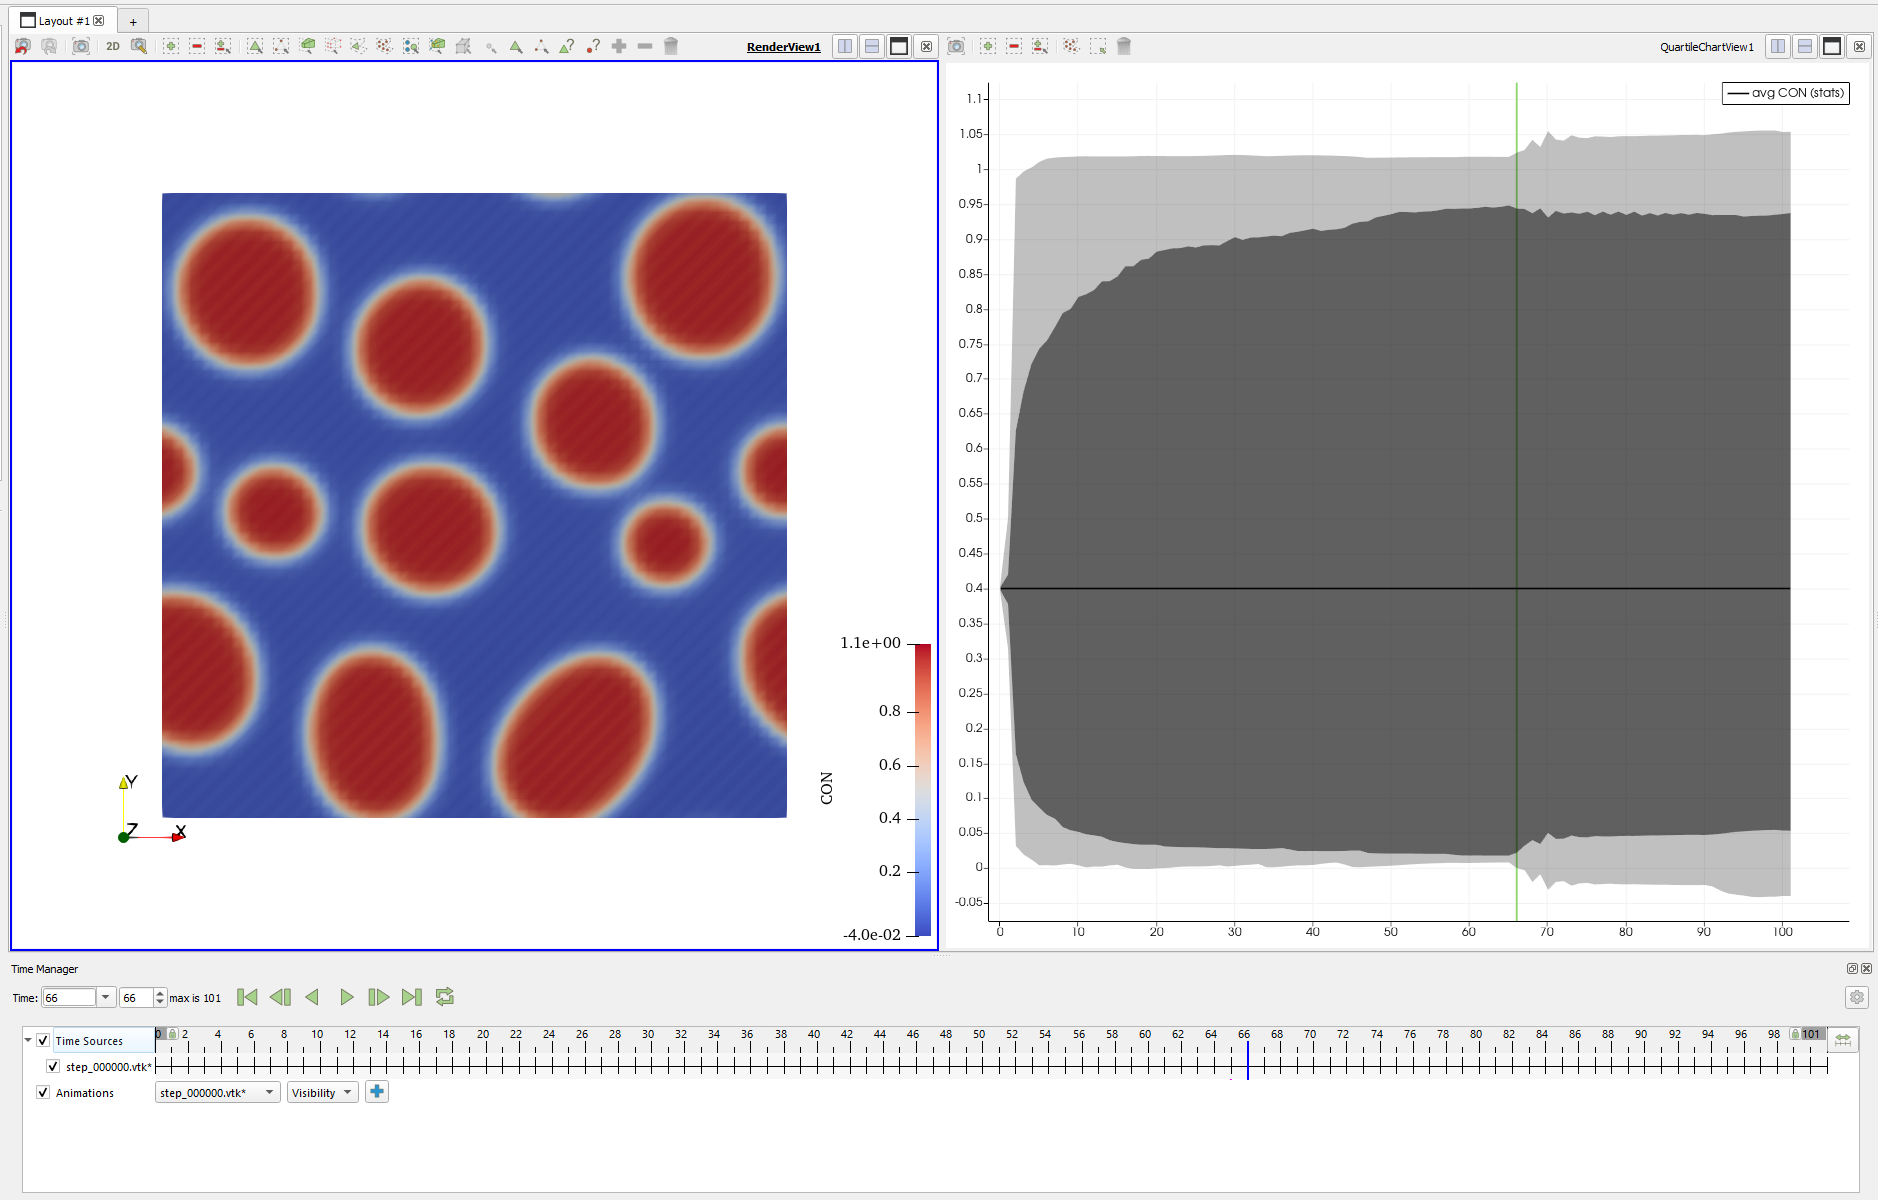This screenshot has height=1200, width=1878.
Task: Clear selection using QuartileChartView1 trash icon
Action: click(x=1124, y=46)
